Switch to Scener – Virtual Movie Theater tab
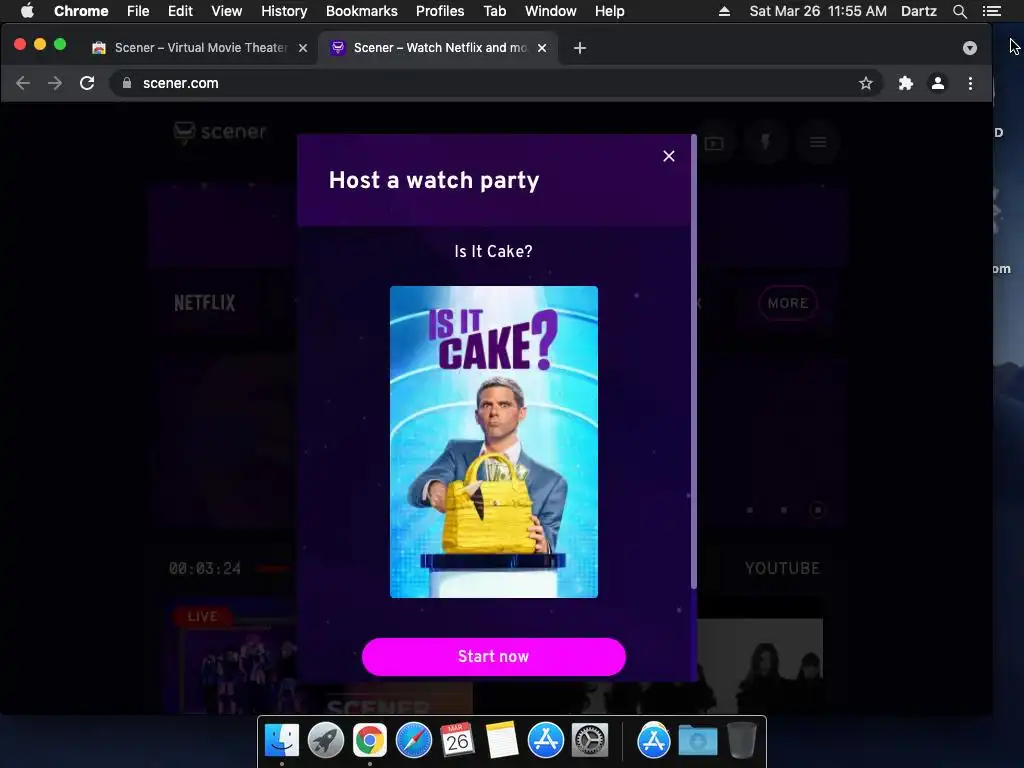The height and width of the screenshot is (768, 1024). click(200, 48)
